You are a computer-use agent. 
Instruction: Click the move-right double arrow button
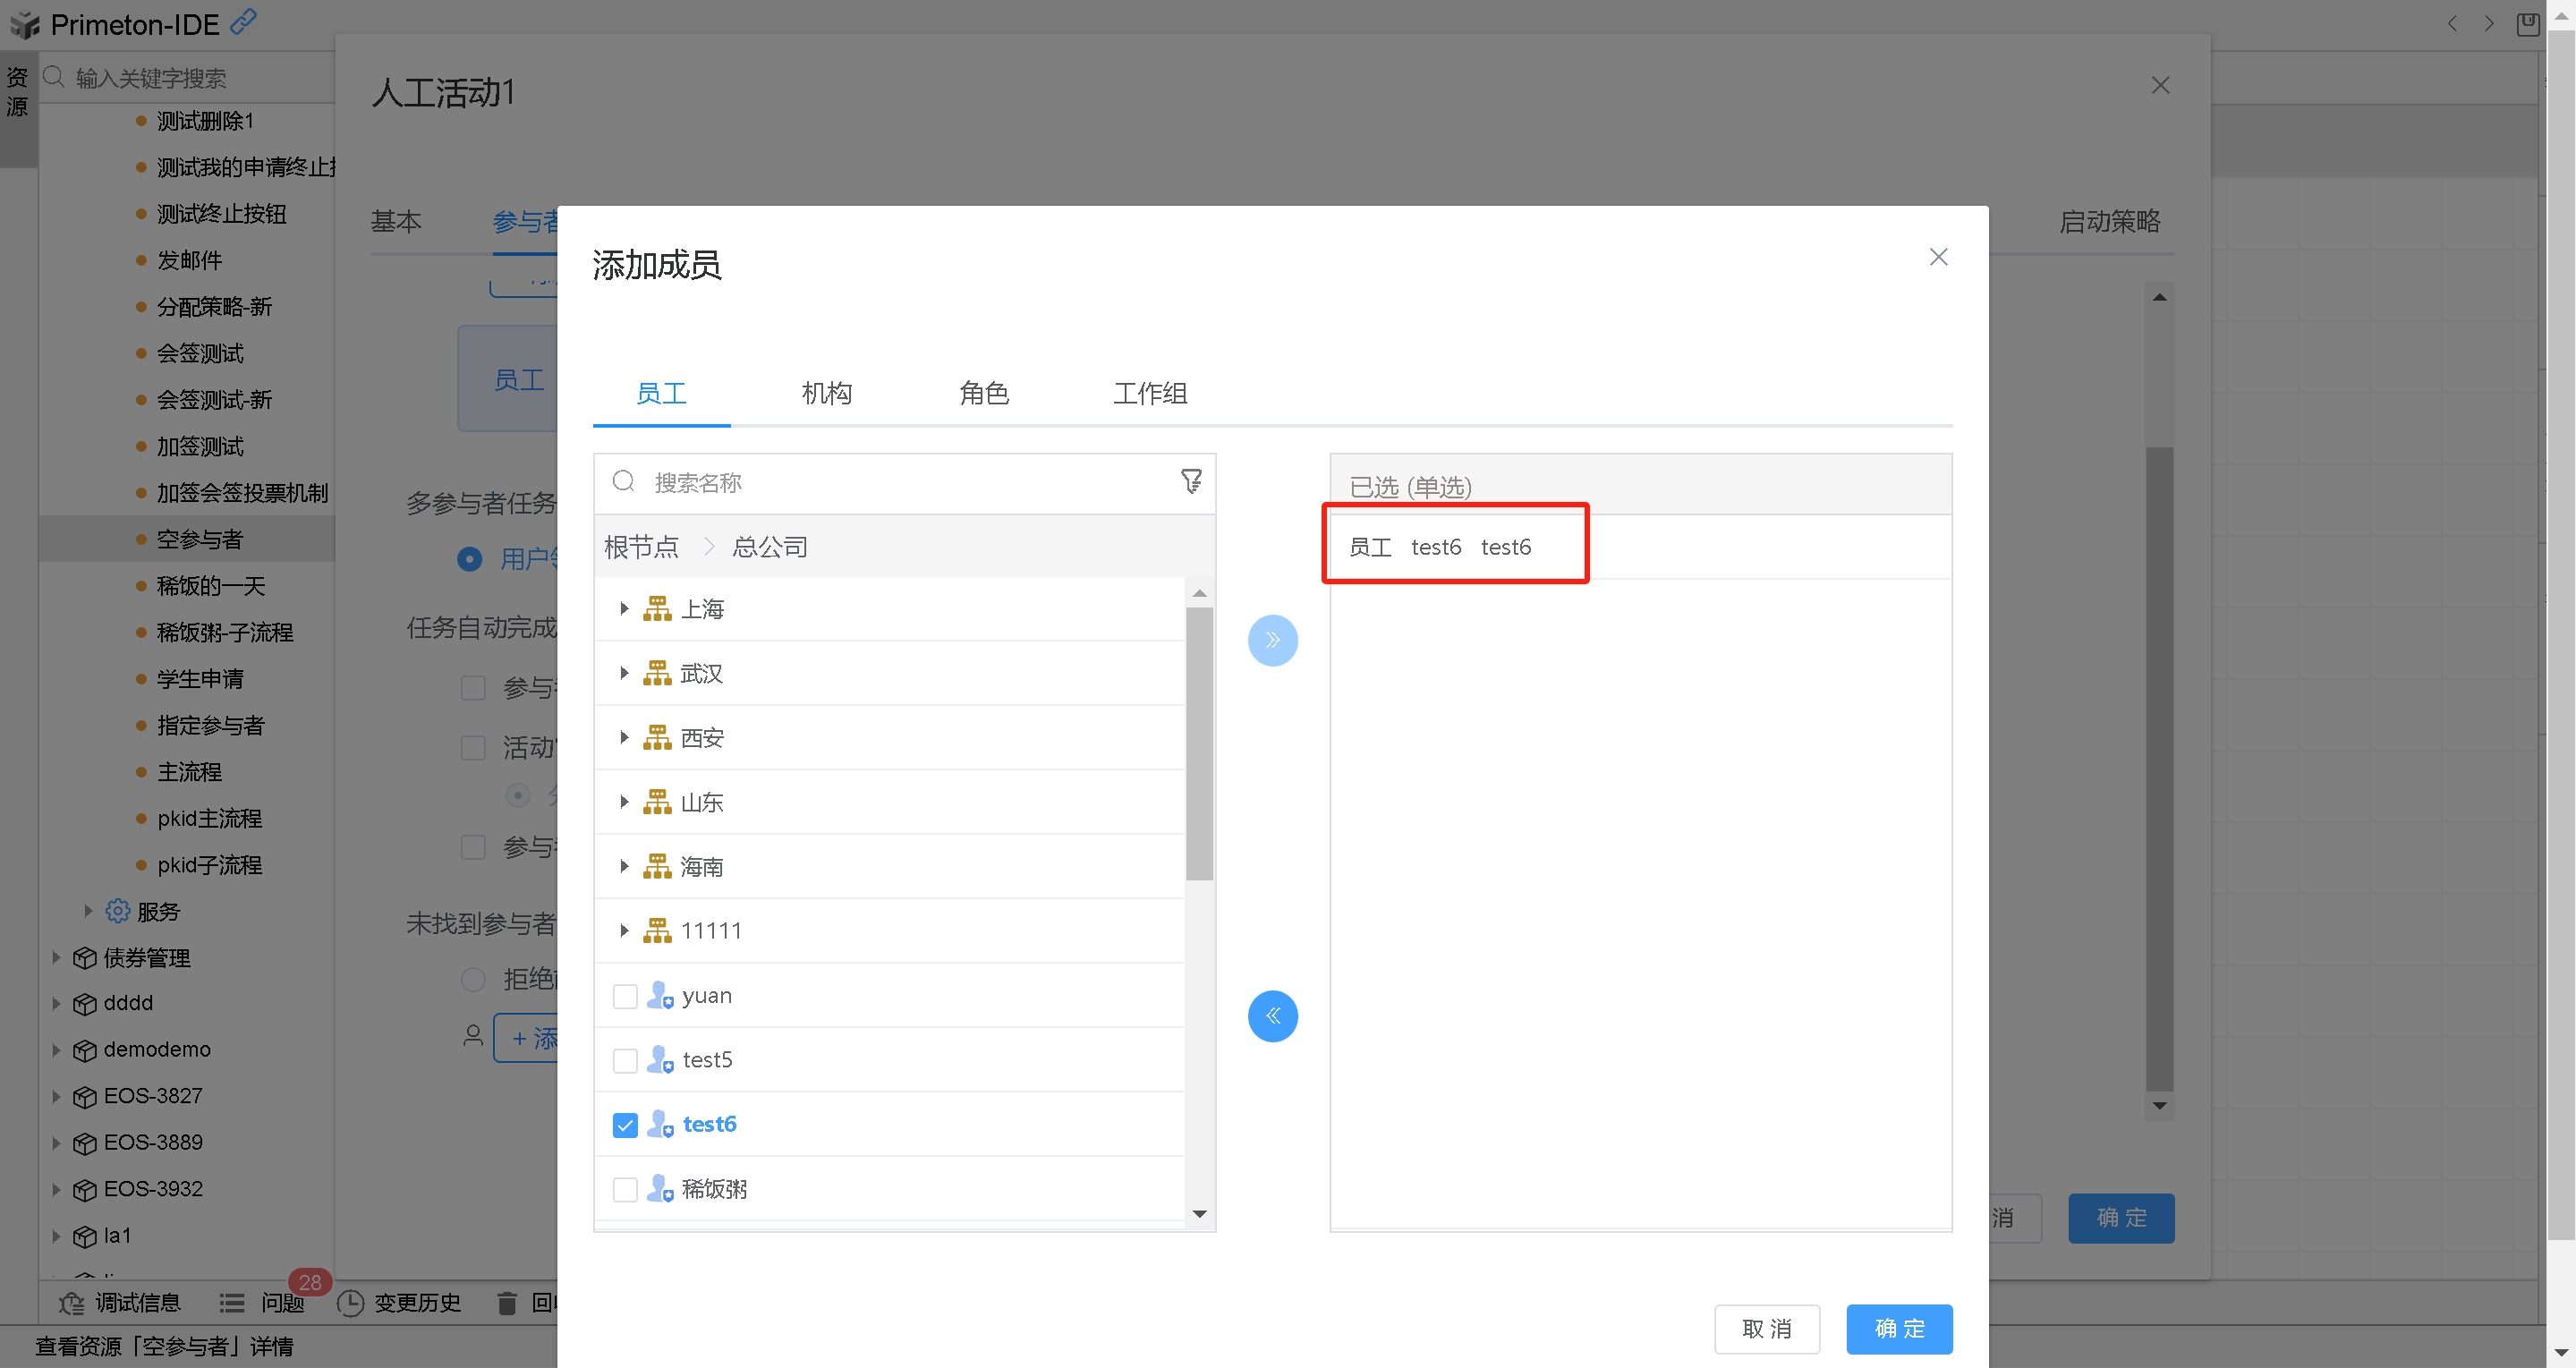1272,640
